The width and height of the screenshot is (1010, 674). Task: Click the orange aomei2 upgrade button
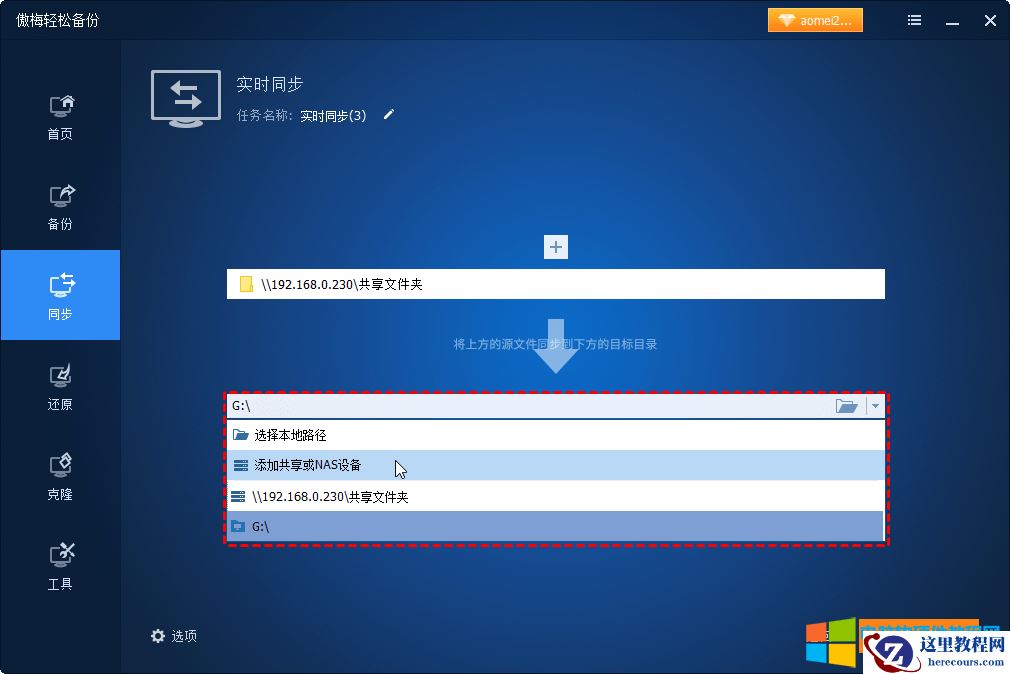814,19
